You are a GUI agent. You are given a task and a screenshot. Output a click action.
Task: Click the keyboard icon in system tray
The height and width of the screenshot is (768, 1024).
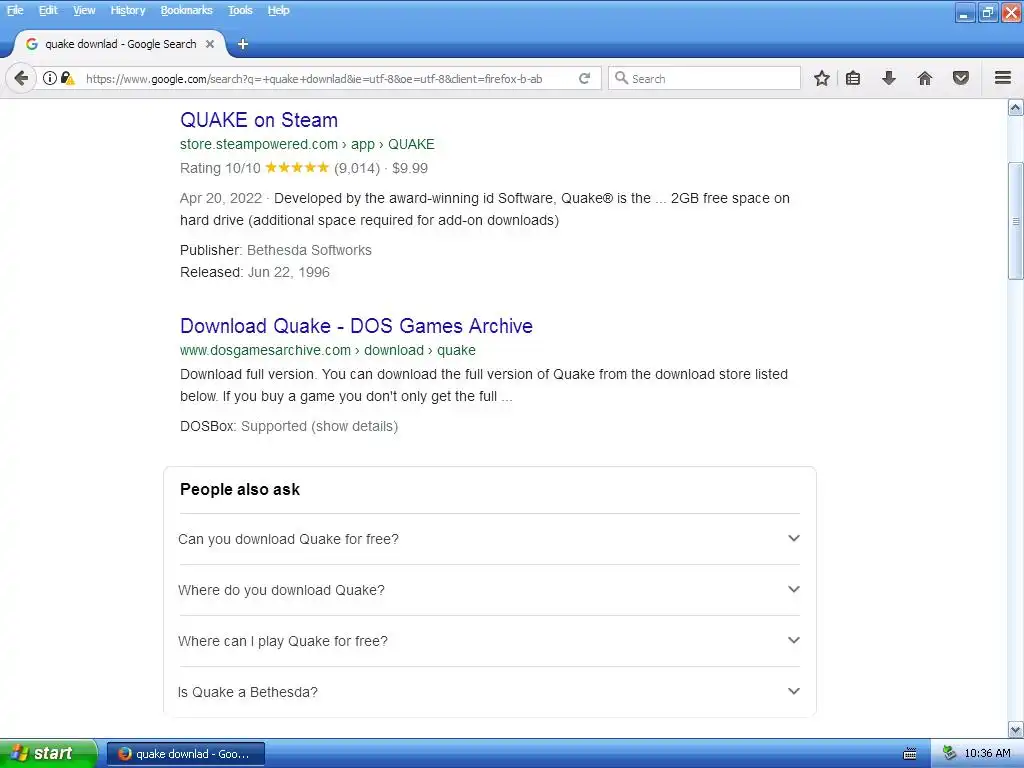(910, 754)
